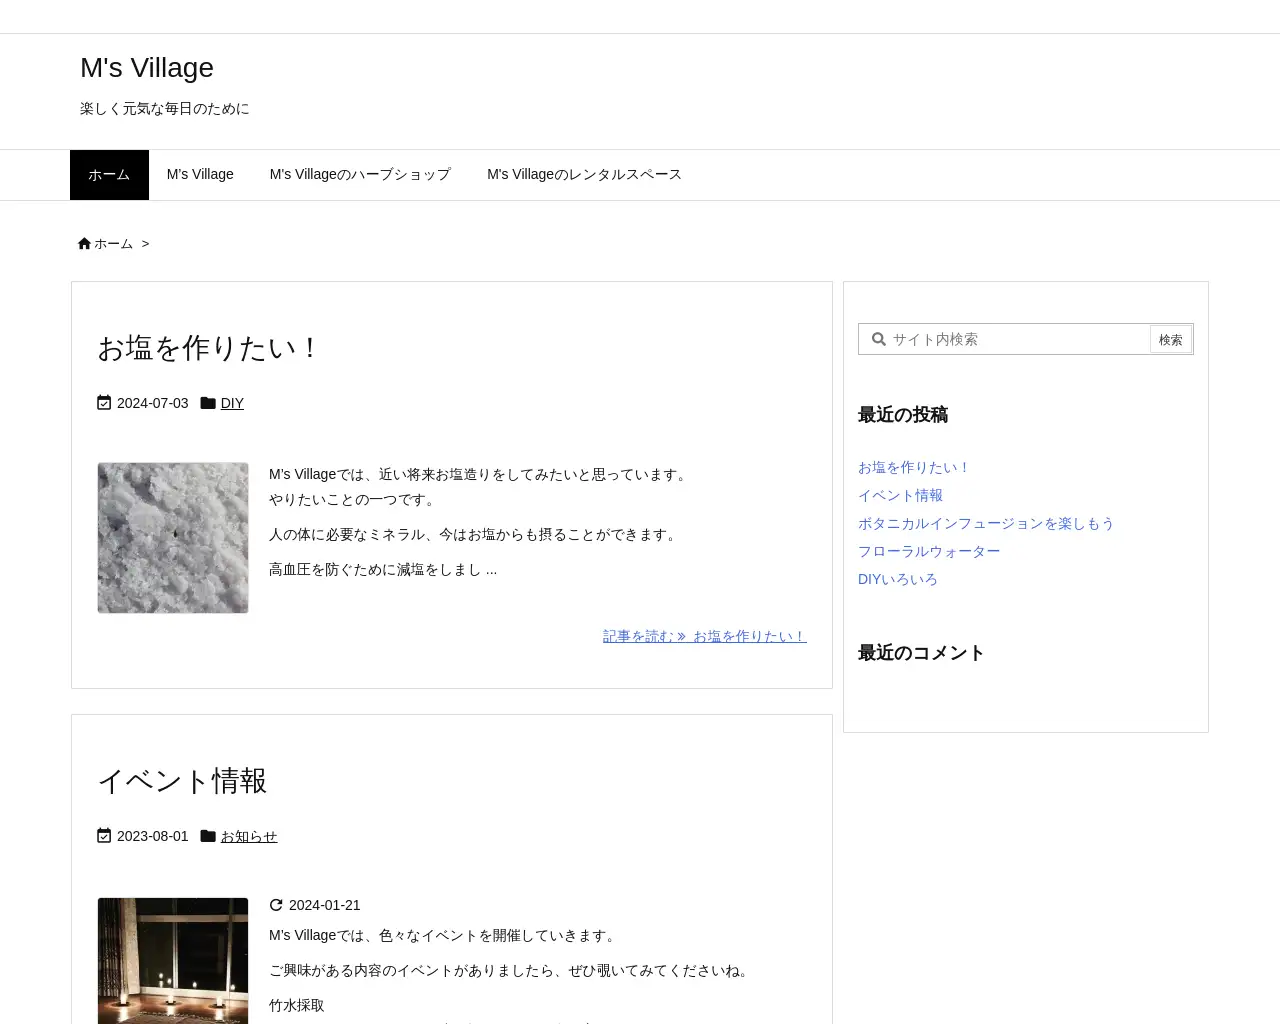This screenshot has height=1024, width=1280.
Task: Click the M's Village site title
Action: [x=146, y=67]
